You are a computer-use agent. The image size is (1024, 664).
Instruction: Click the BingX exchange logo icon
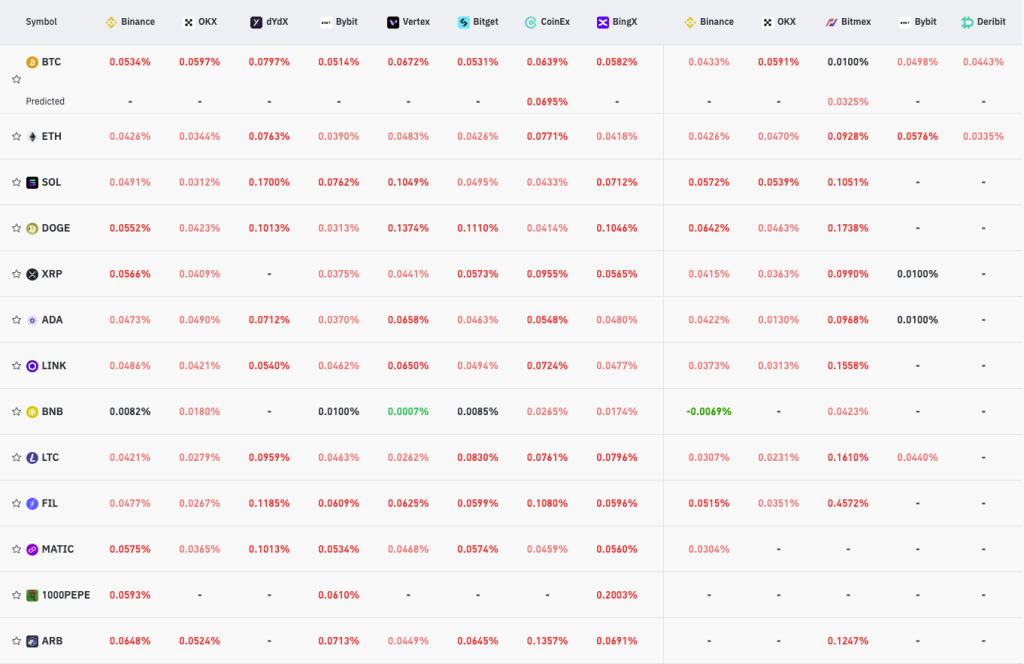603,22
